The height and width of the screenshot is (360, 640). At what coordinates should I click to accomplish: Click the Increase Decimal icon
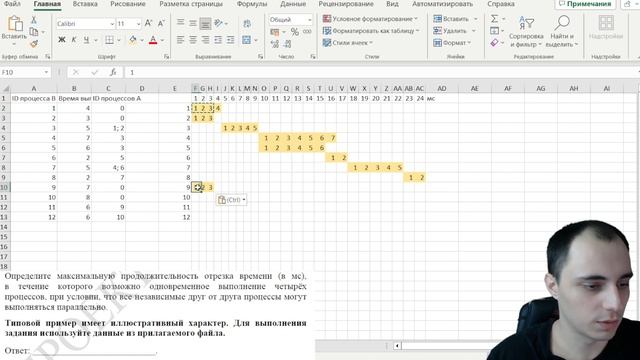pyautogui.click(x=275, y=43)
